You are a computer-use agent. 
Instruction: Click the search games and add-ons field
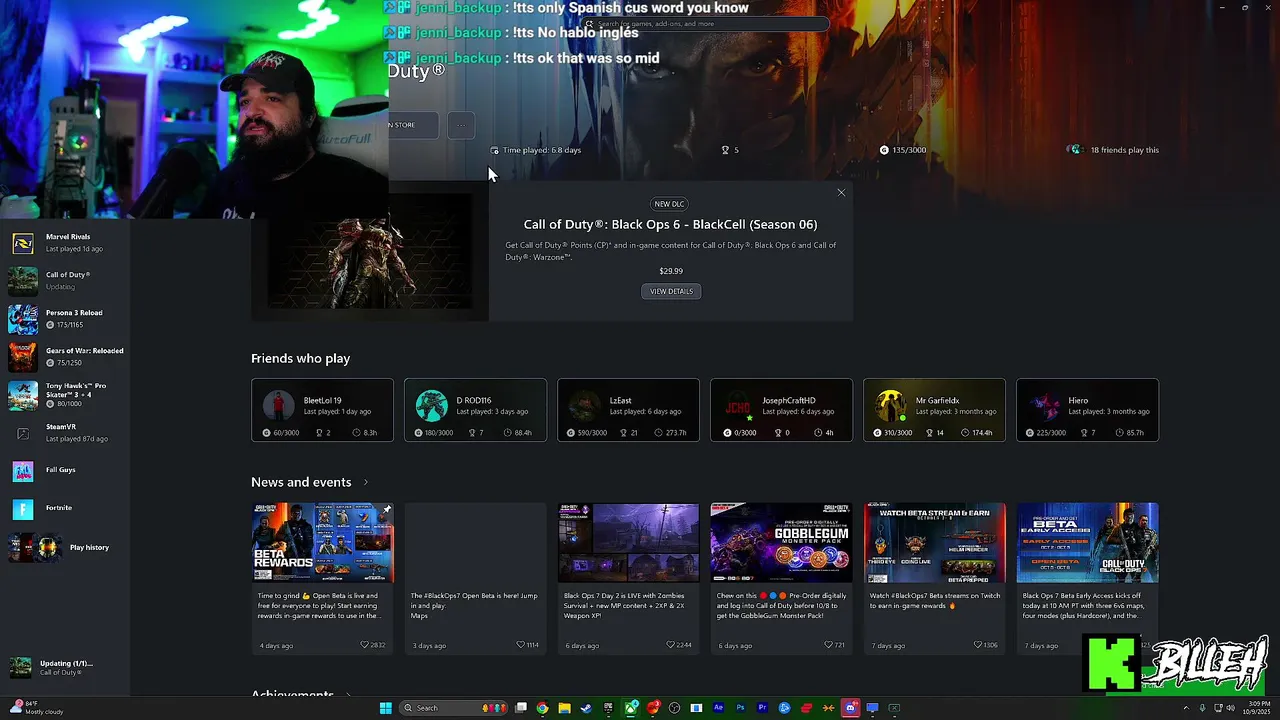(705, 23)
